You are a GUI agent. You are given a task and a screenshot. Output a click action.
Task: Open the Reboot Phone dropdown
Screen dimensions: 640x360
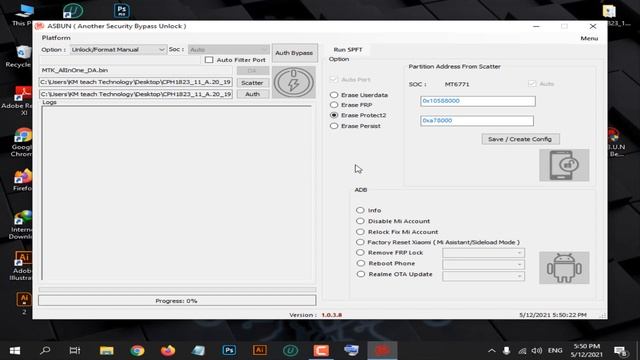point(483,264)
